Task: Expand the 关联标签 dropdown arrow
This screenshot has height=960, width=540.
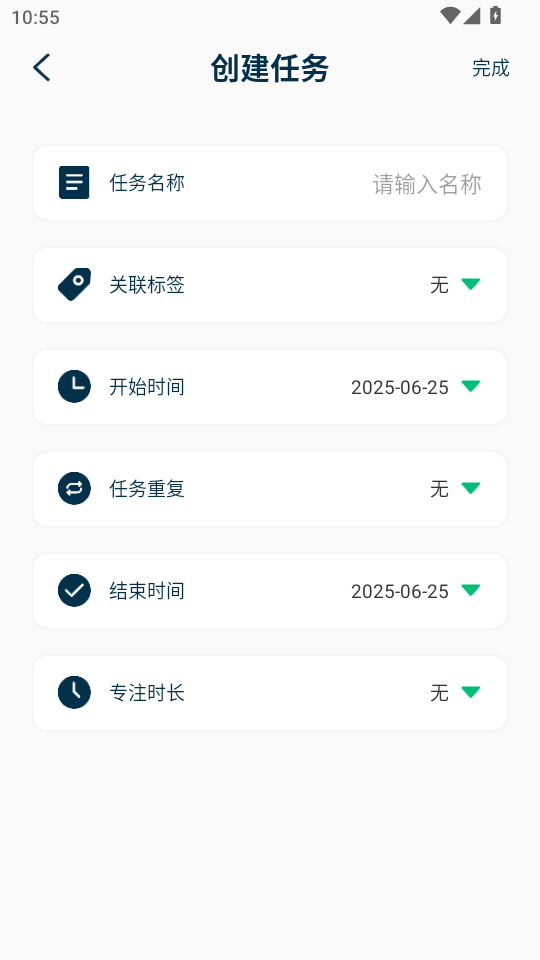Action: click(x=471, y=284)
